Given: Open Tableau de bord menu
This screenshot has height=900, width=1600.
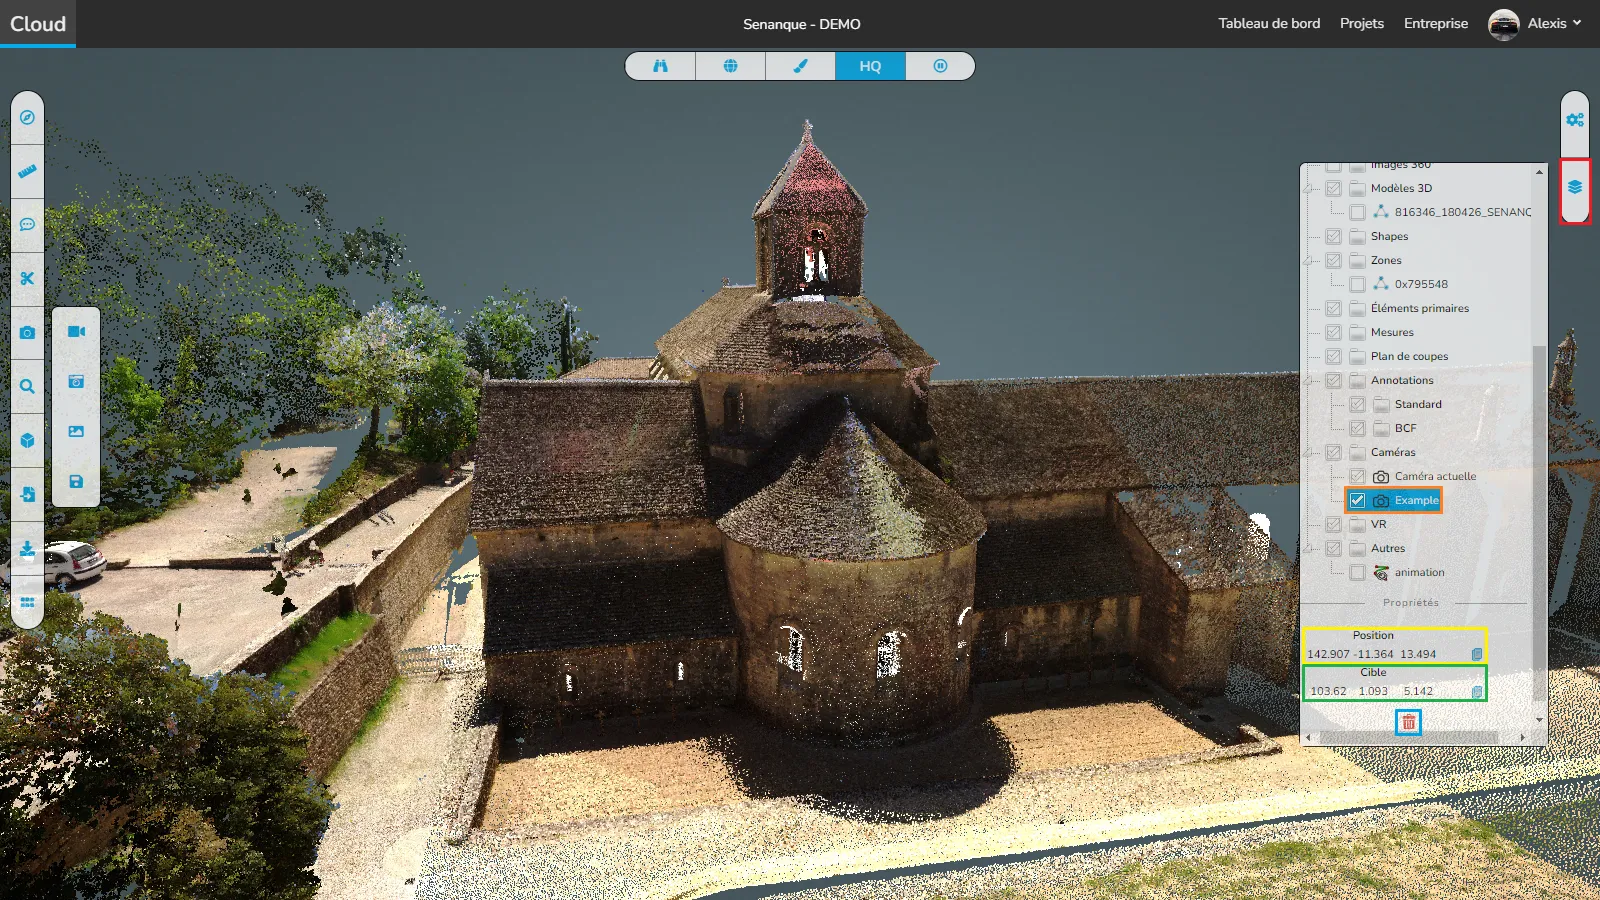Looking at the screenshot, I should tap(1269, 23).
